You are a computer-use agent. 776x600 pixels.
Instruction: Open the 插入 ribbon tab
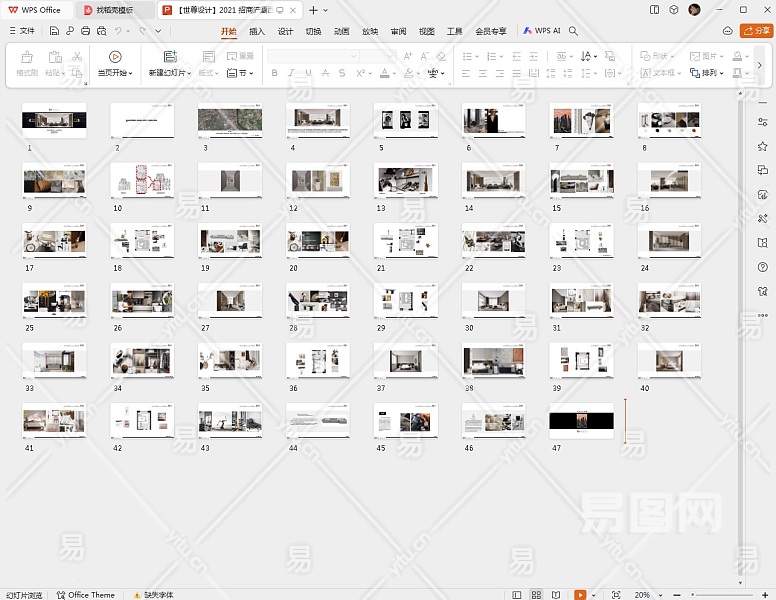click(257, 31)
